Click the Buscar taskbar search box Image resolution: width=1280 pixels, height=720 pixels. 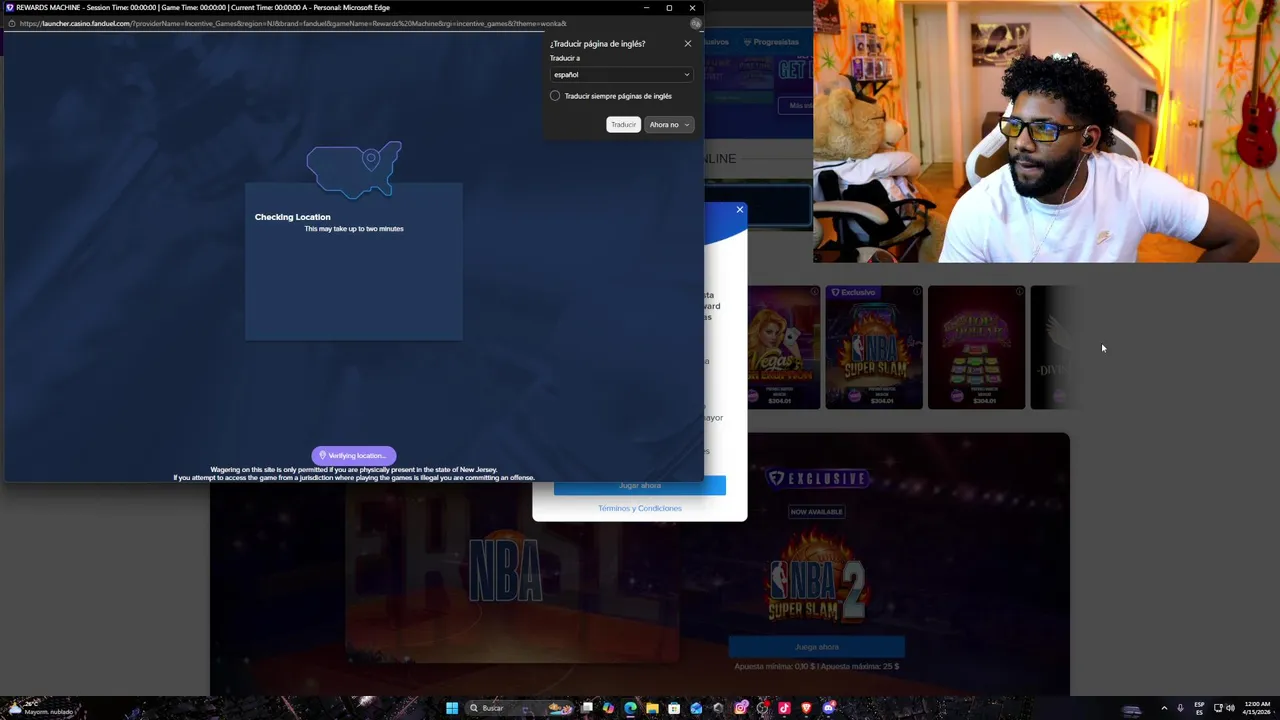[x=520, y=708]
